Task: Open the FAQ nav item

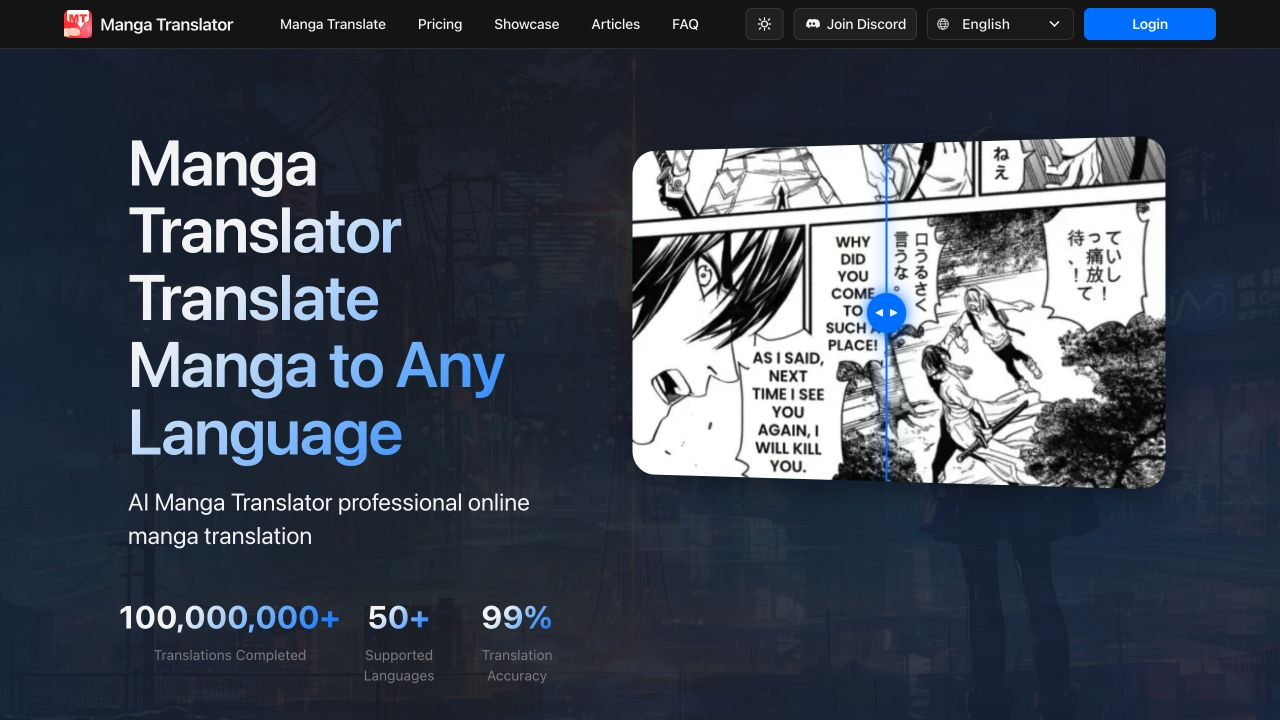Action: click(685, 24)
